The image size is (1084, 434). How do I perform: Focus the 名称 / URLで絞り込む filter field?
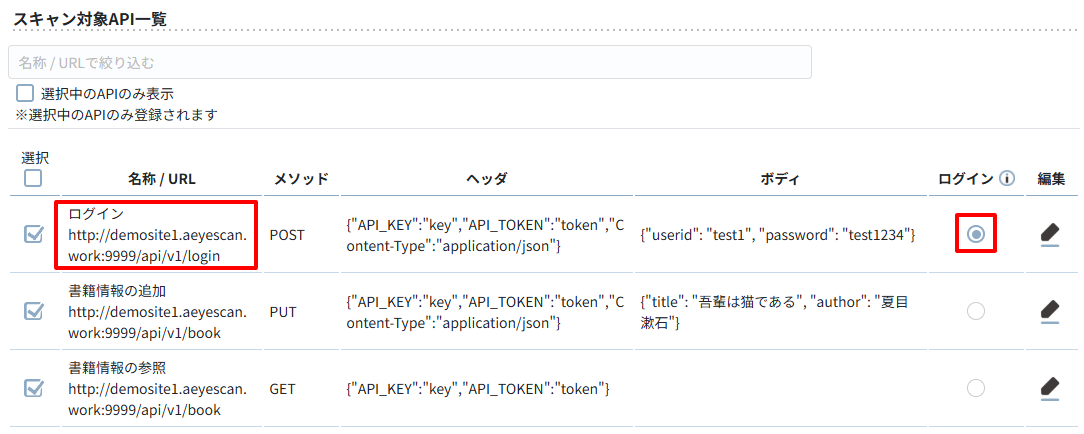coord(410,62)
